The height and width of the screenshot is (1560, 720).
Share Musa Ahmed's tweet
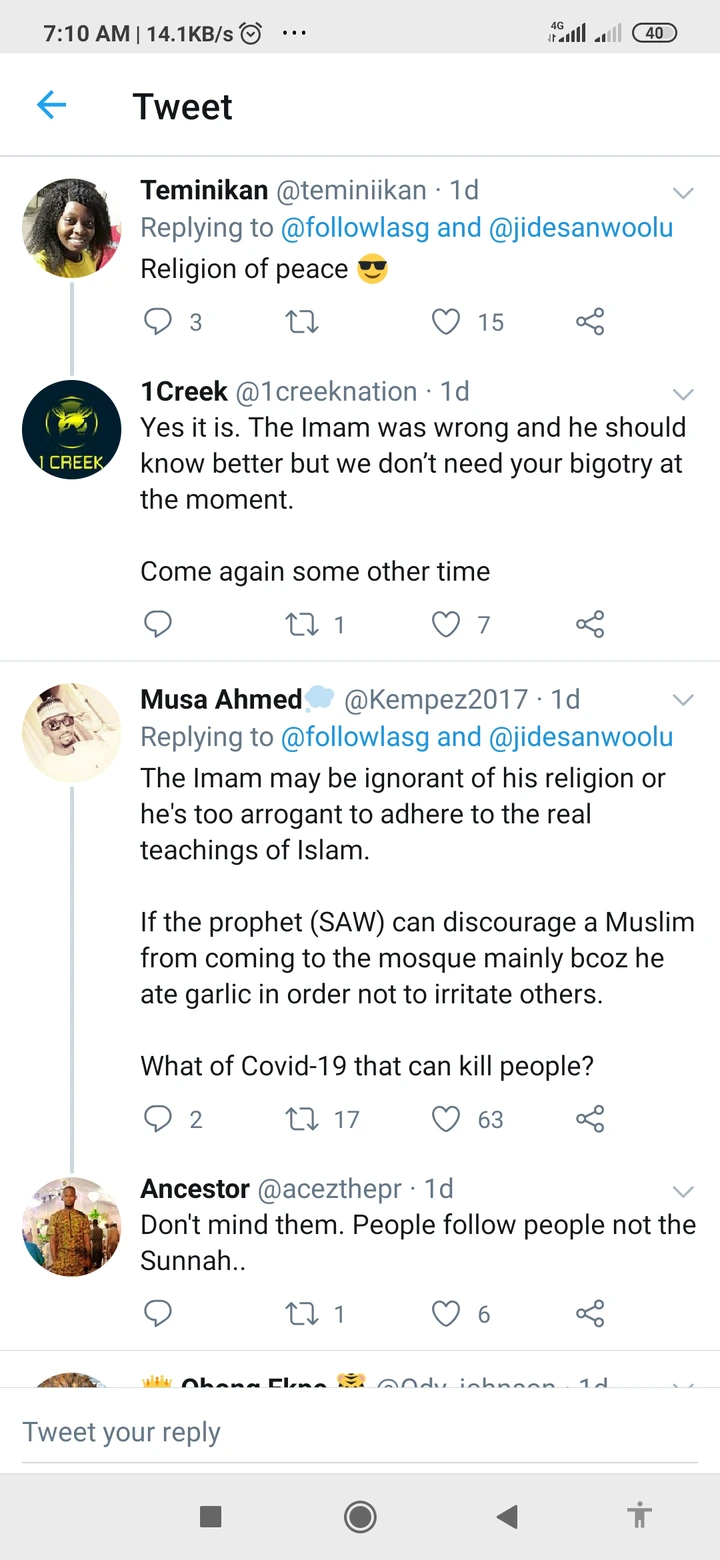coord(590,1119)
